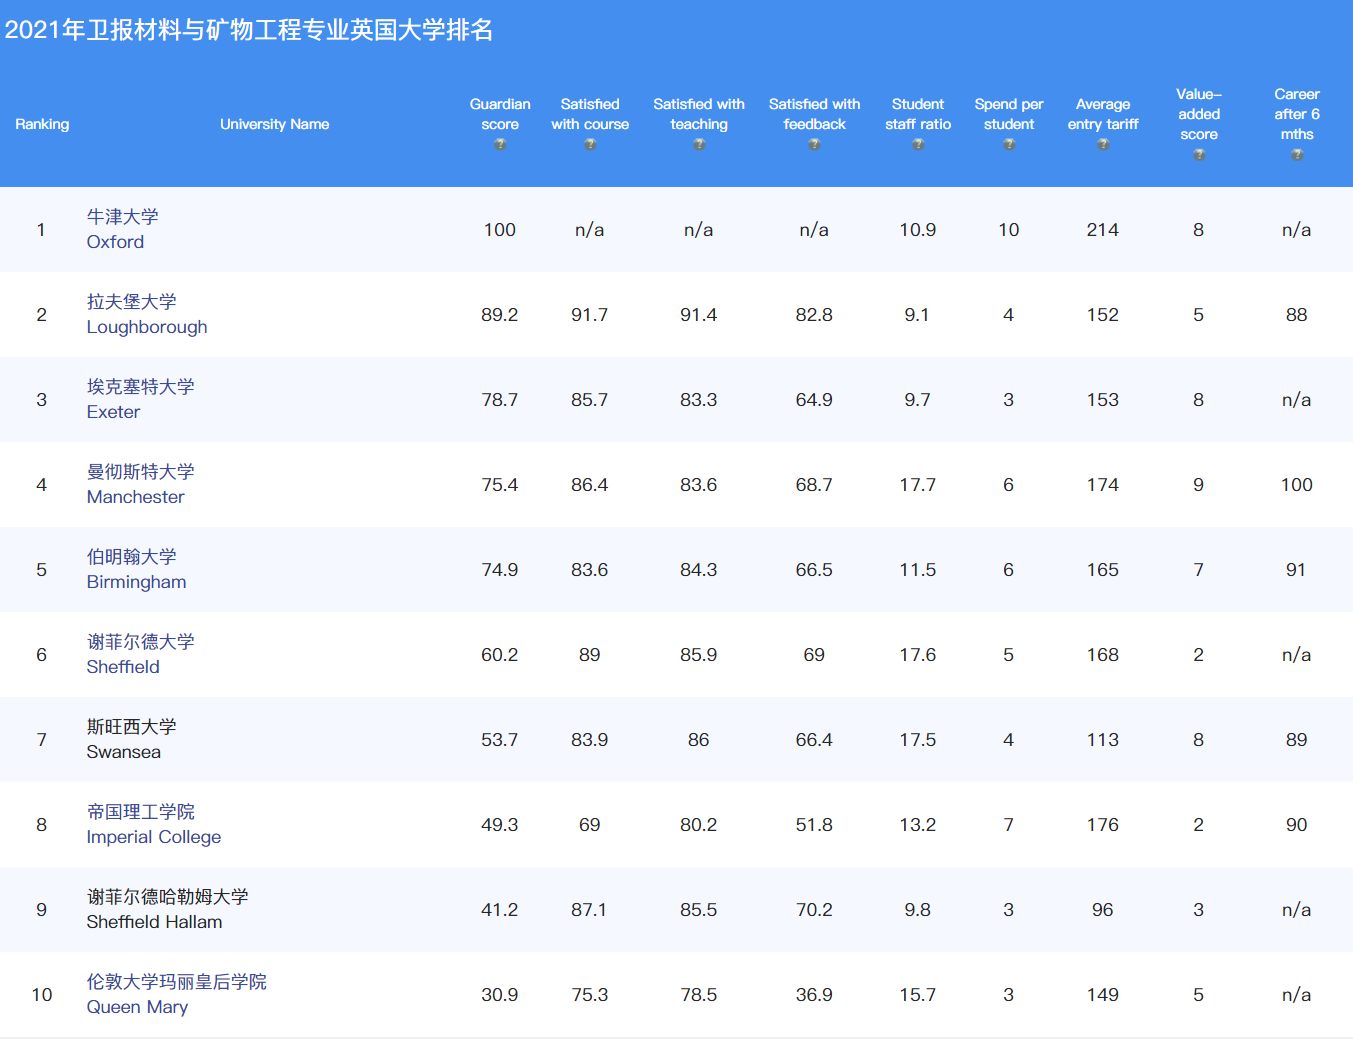Click the page title 2021年卫报材料与矿物工程专业英国大学排名

tap(249, 30)
